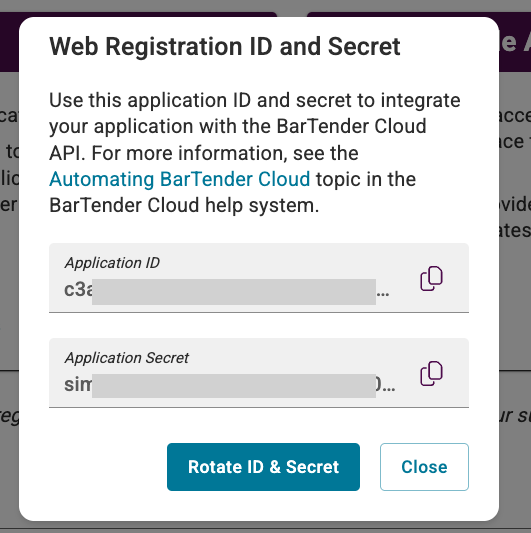Click the ellipsis ending the Application Secret
The height and width of the screenshot is (533, 531).
point(389,390)
